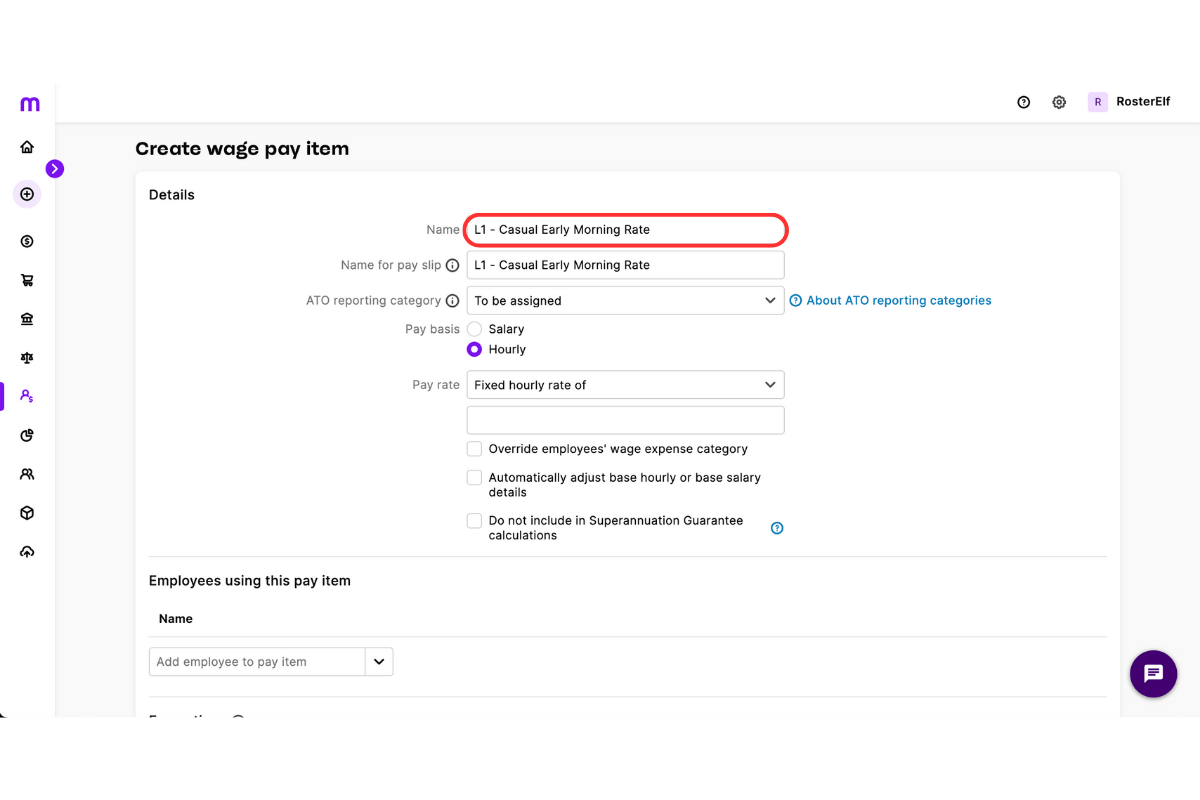Enable Override employees' wage expense category
The height and width of the screenshot is (800, 1200).
coord(475,449)
